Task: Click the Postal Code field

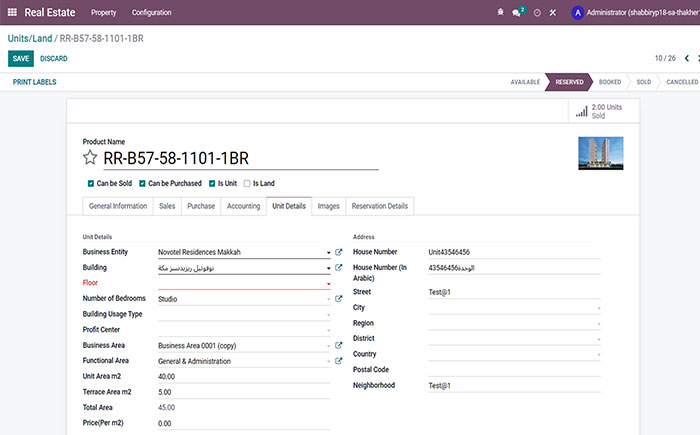Action: (514, 370)
